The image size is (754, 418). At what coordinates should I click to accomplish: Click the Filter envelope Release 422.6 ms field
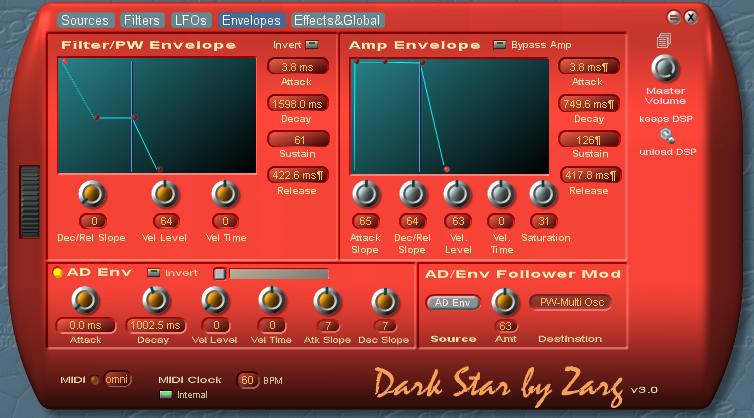tap(298, 175)
